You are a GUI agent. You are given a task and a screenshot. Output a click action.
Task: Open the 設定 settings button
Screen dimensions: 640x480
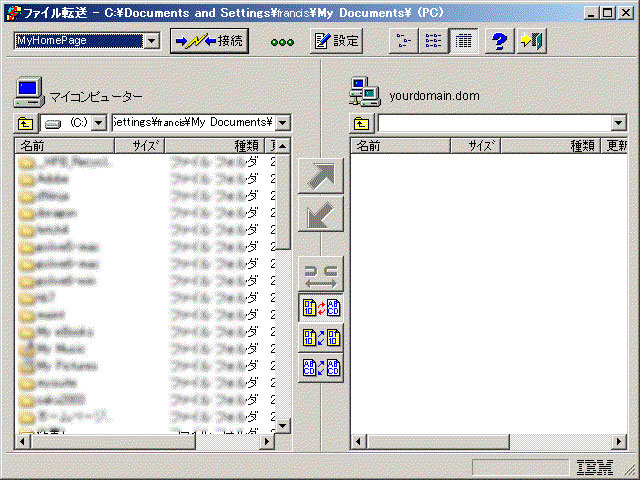coord(335,41)
